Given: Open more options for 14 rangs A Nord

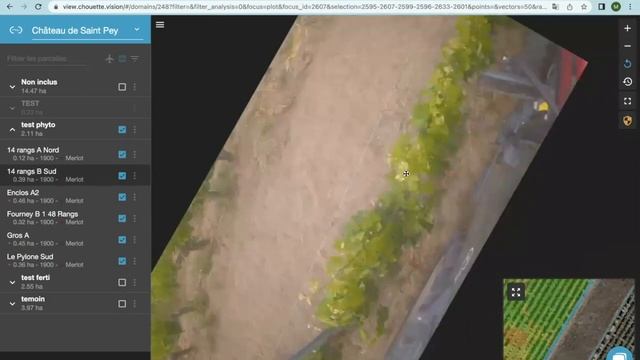Looking at the screenshot, I should [x=135, y=154].
